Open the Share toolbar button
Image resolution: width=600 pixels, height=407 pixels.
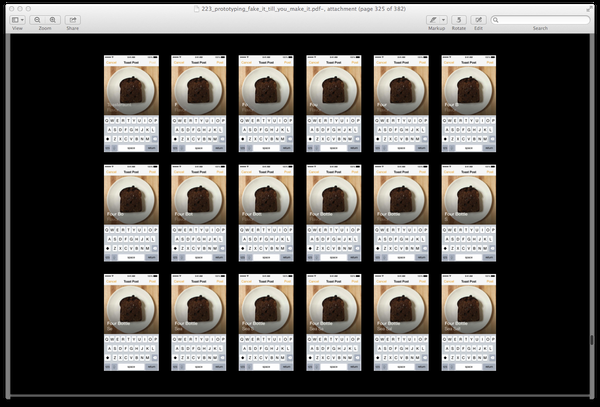(x=73, y=20)
